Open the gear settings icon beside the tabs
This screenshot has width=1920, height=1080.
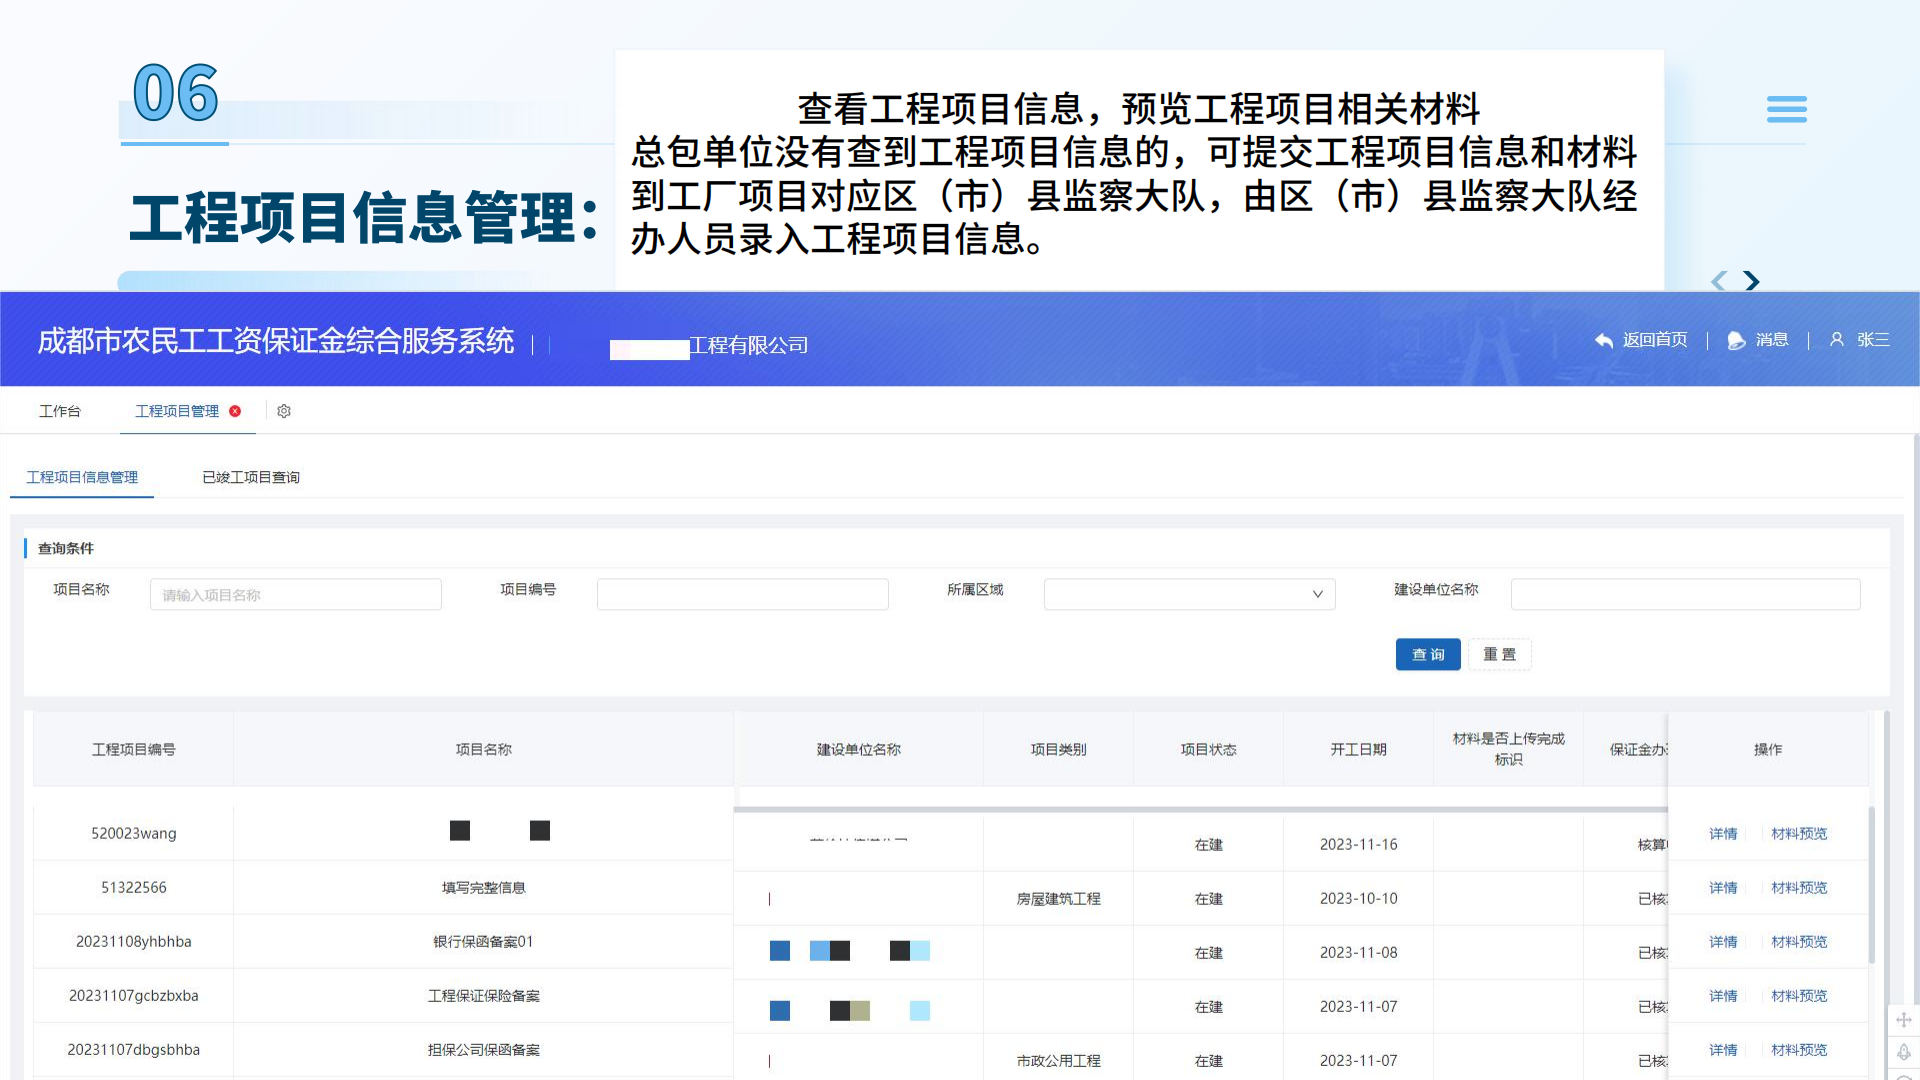(284, 411)
